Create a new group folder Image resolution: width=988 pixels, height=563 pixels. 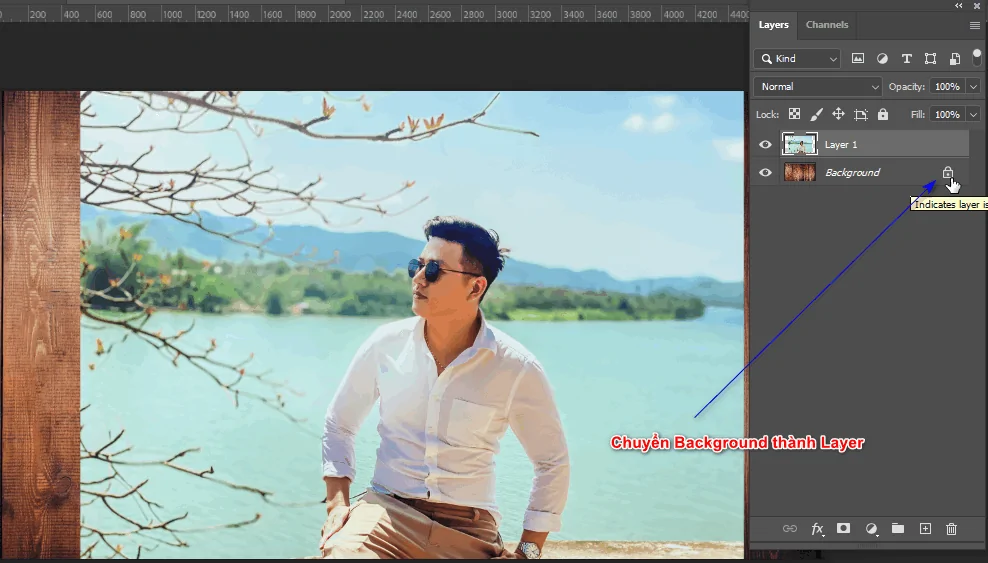pyautogui.click(x=898, y=528)
